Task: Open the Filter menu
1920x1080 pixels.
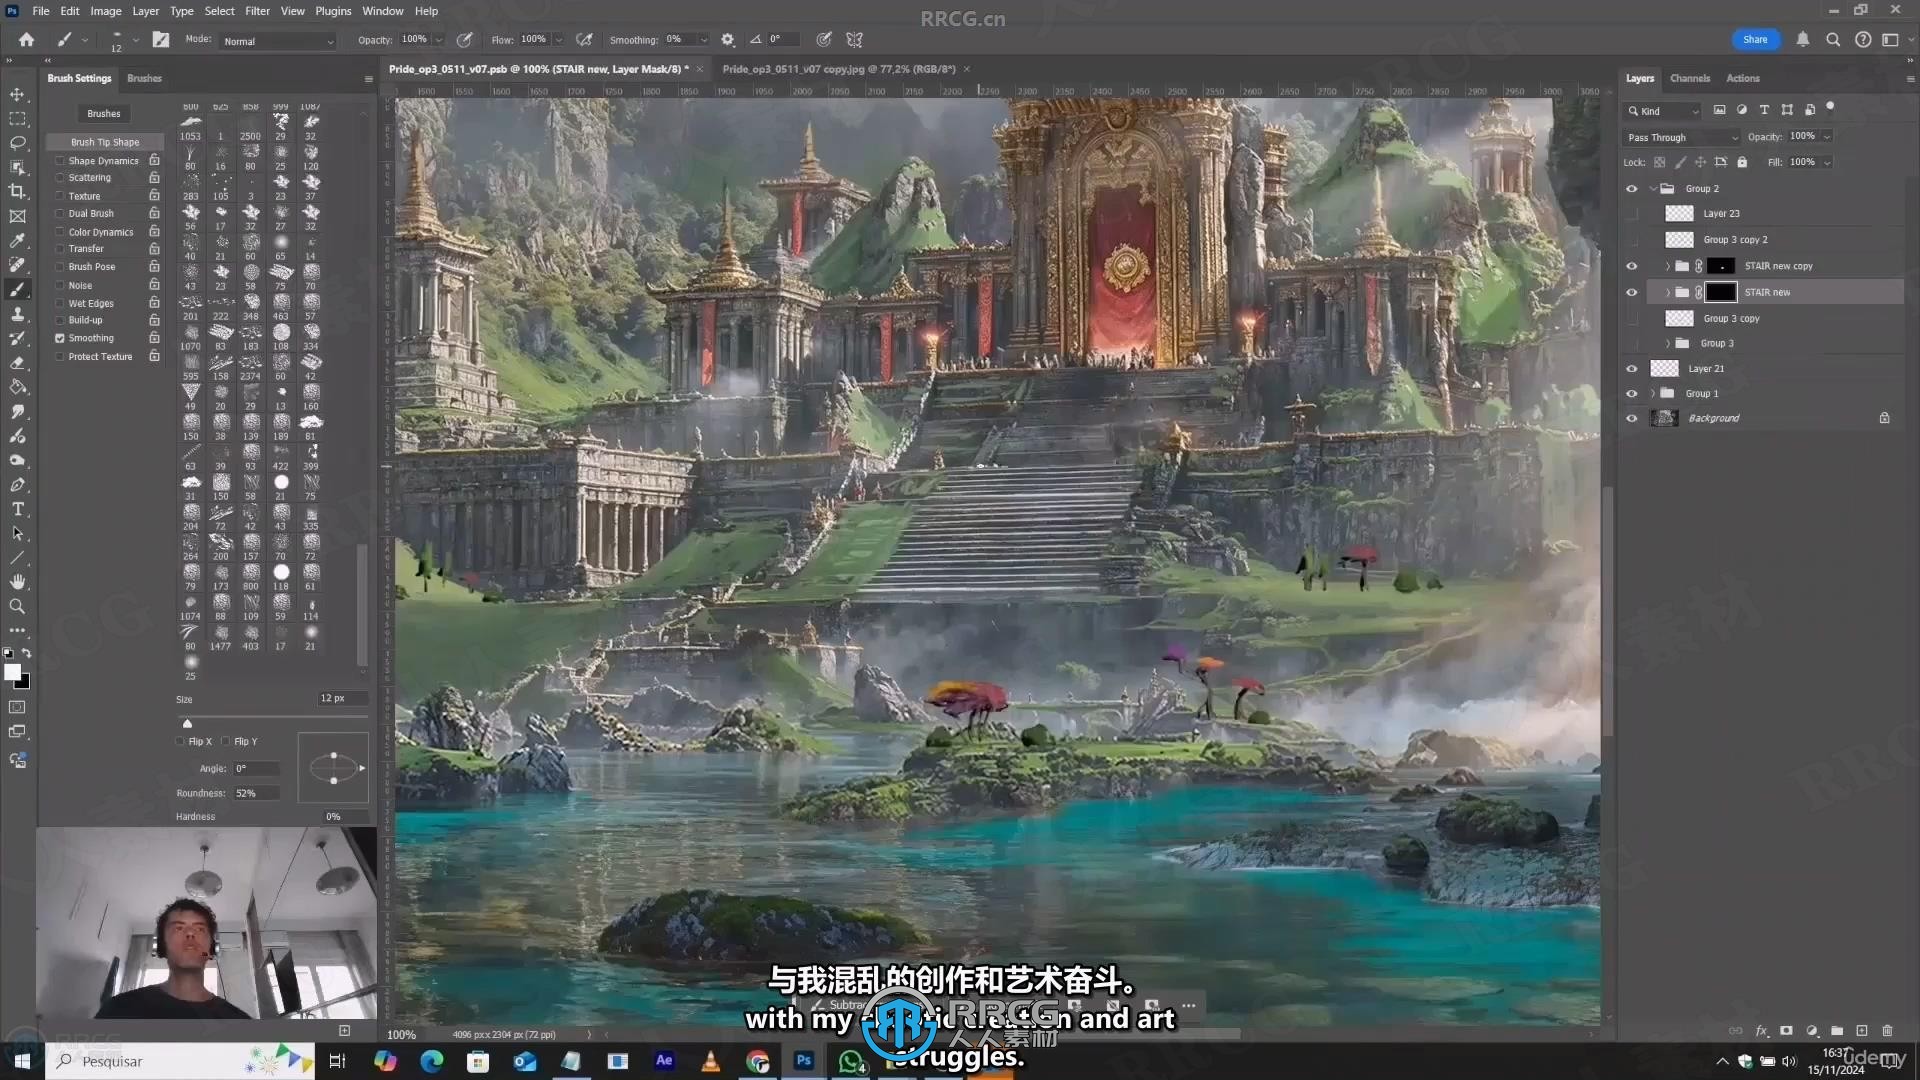Action: click(x=257, y=11)
